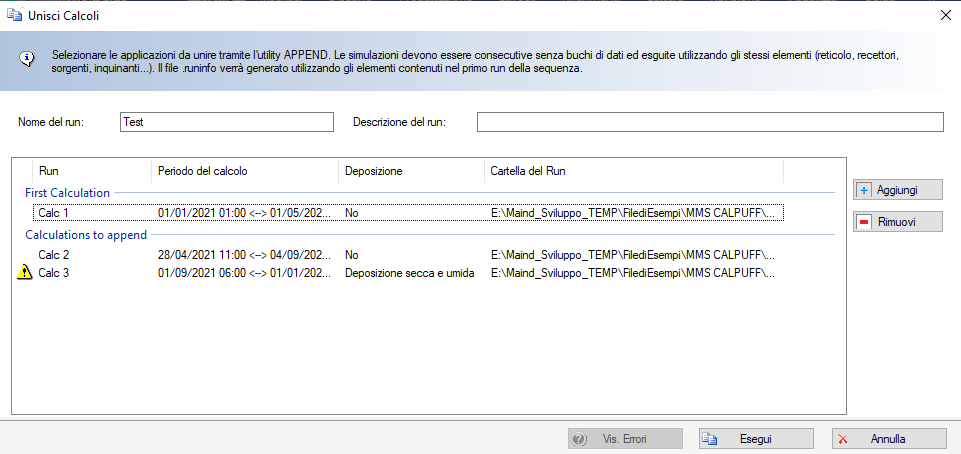Screen dimensions: 961x454
Task: Collapse the Calculations to append group header
Action: 86,235
